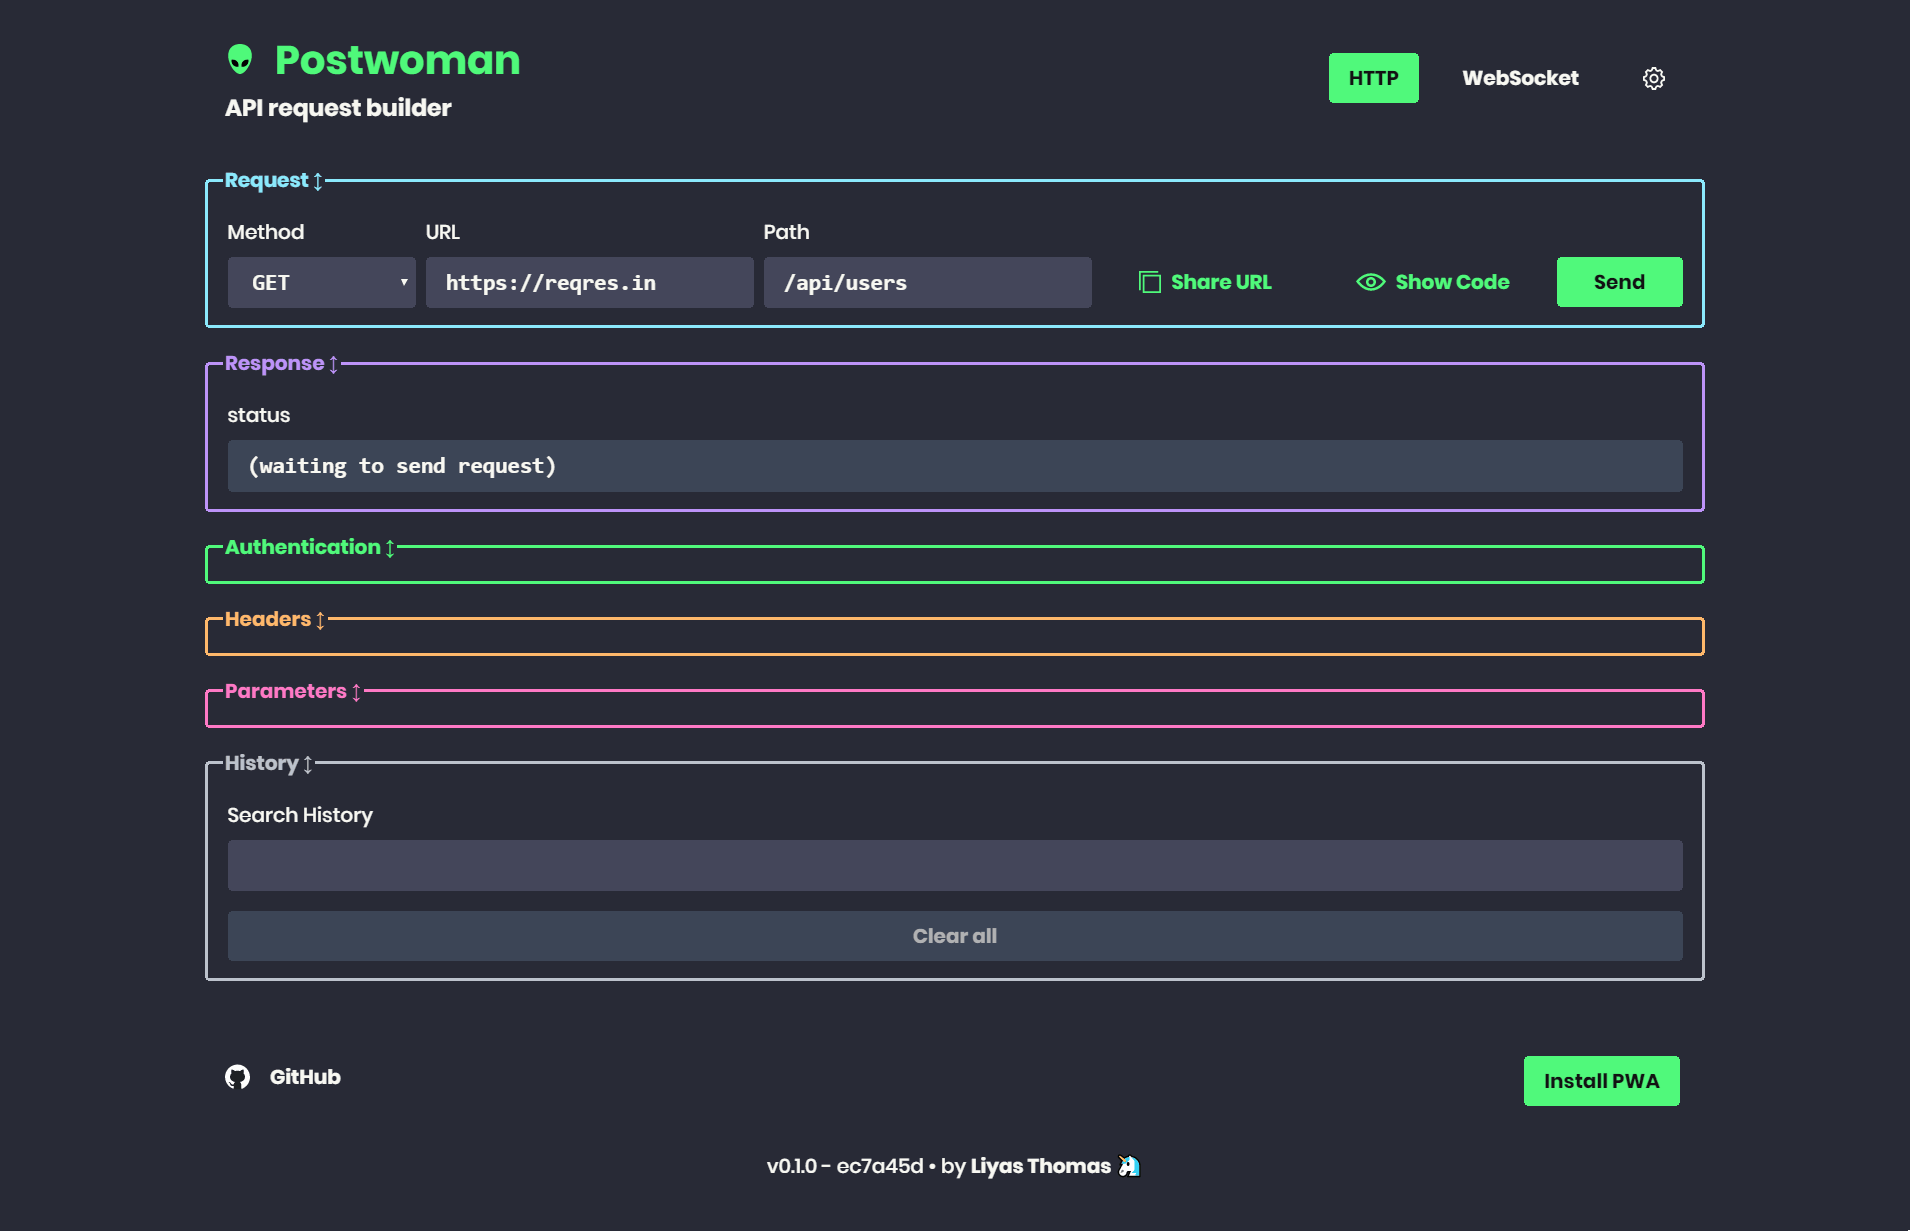The width and height of the screenshot is (1910, 1231).
Task: Toggle the History section
Action: 268,764
